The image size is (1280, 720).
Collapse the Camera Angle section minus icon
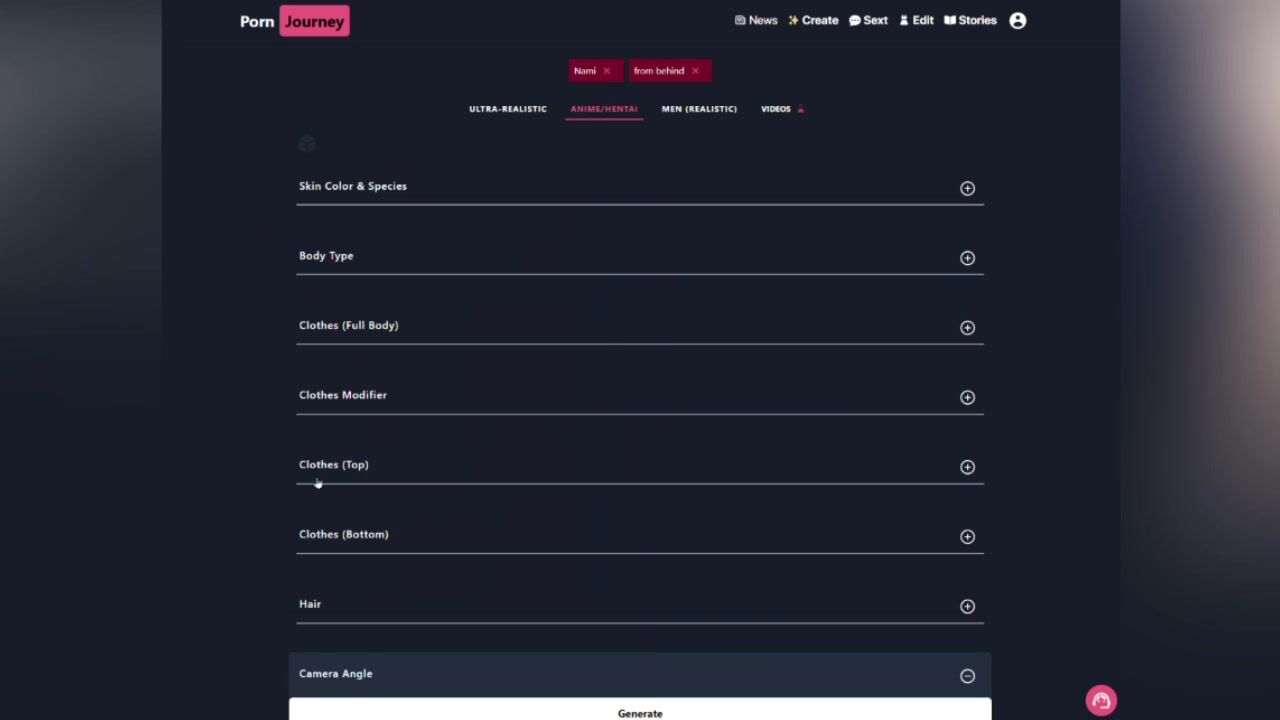coord(967,676)
